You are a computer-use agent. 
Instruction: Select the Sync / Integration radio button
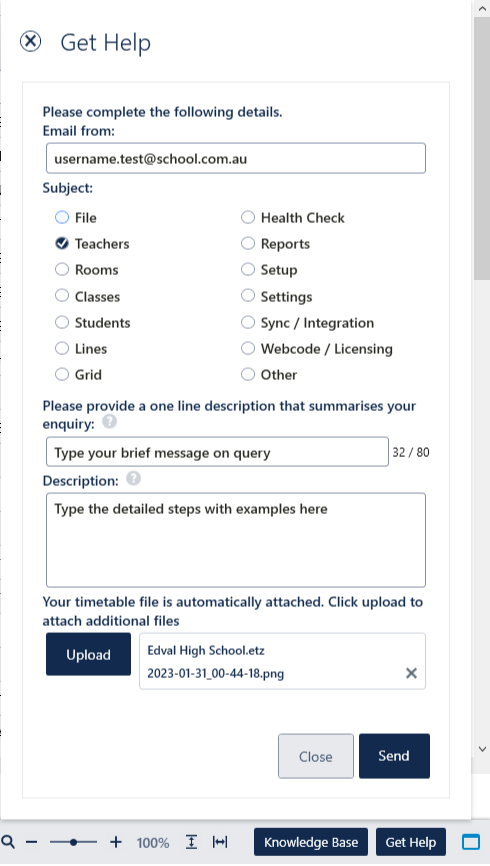[248, 323]
